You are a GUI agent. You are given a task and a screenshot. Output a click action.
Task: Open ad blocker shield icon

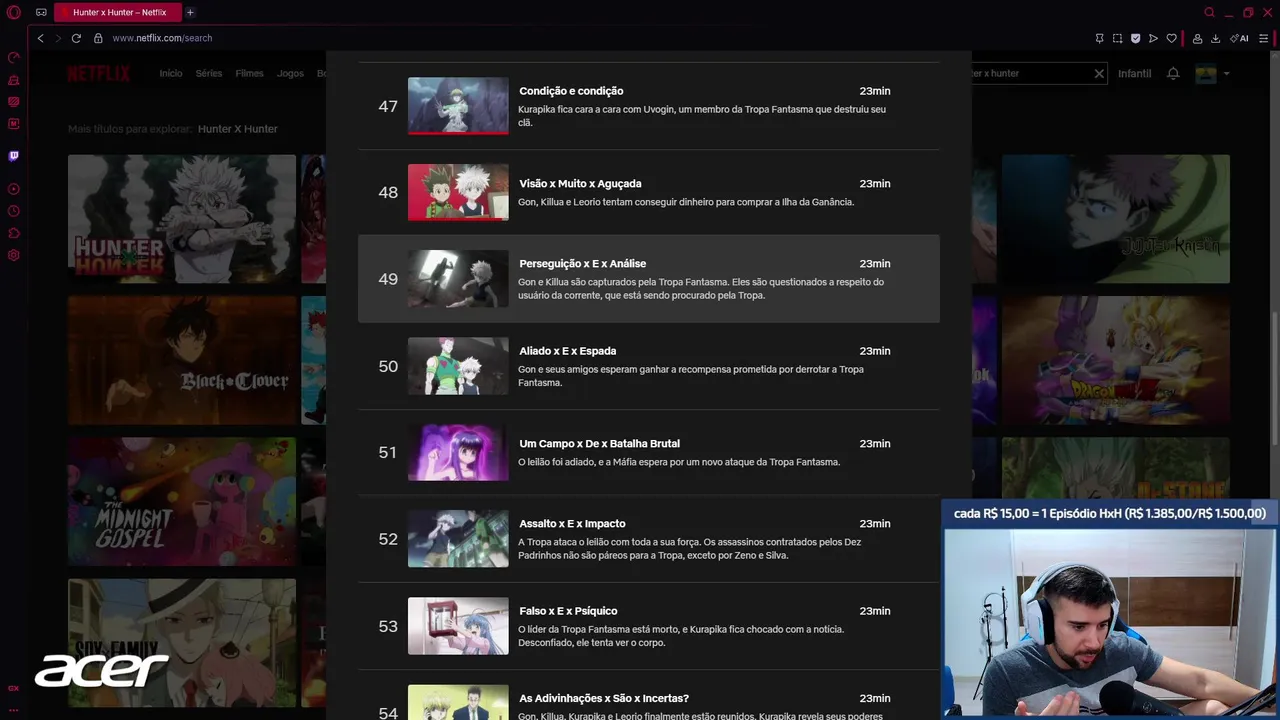(x=1135, y=38)
